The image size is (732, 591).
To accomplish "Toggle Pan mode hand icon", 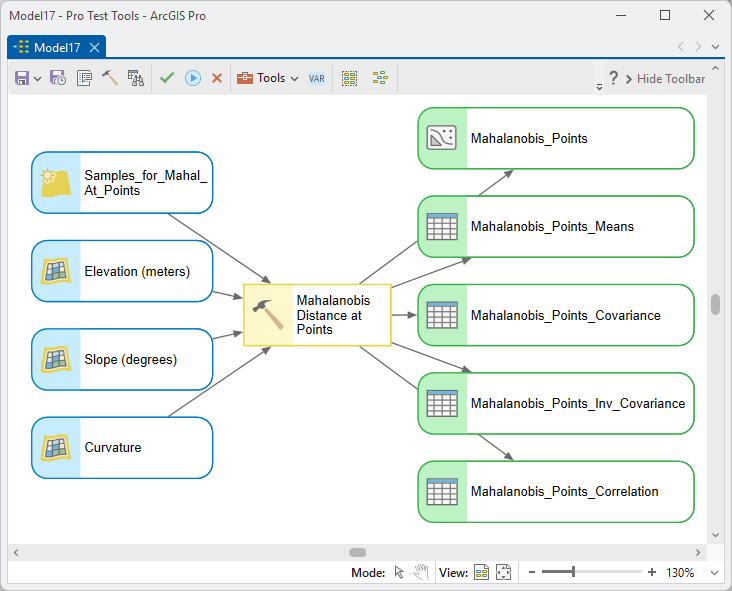I will [x=421, y=572].
